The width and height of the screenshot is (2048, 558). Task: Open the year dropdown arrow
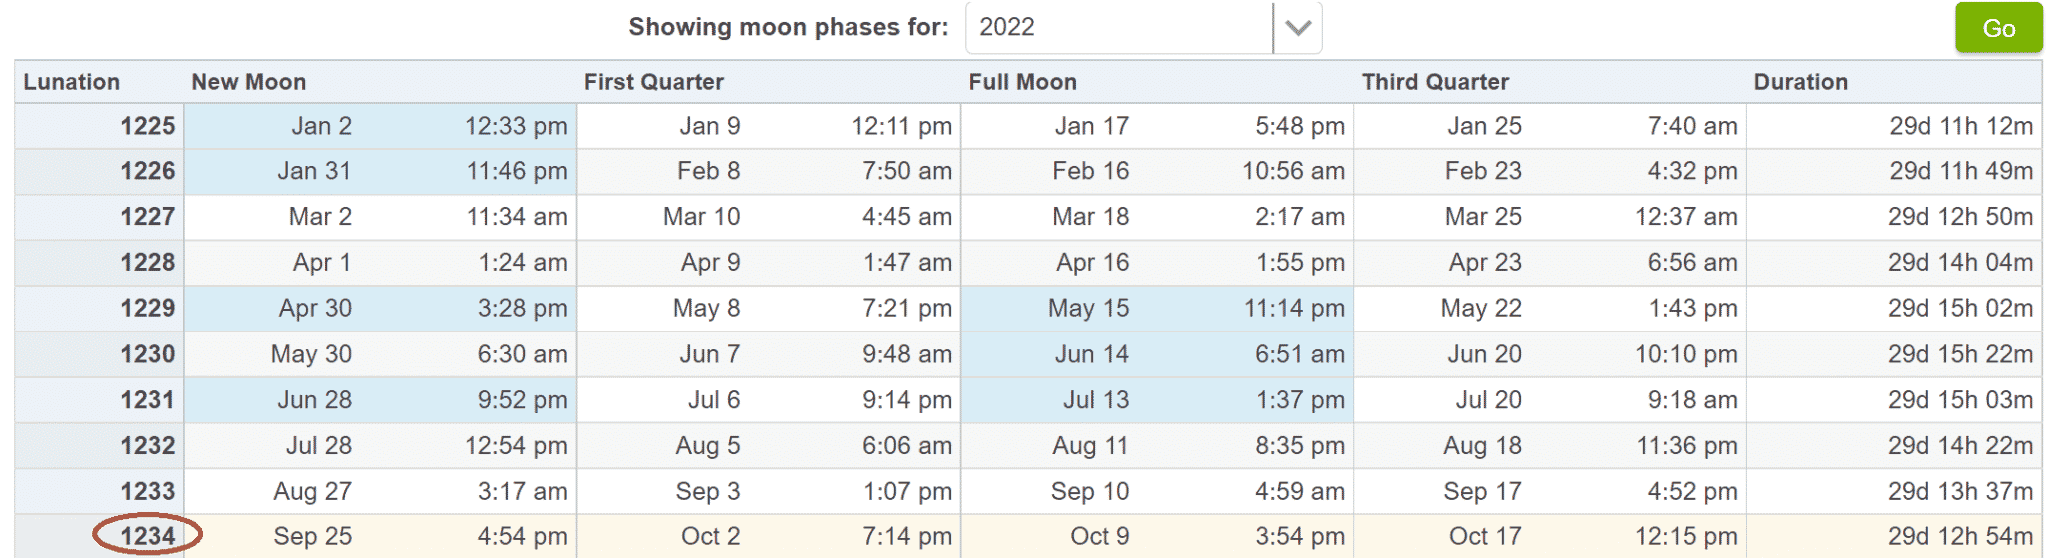coord(1297,28)
